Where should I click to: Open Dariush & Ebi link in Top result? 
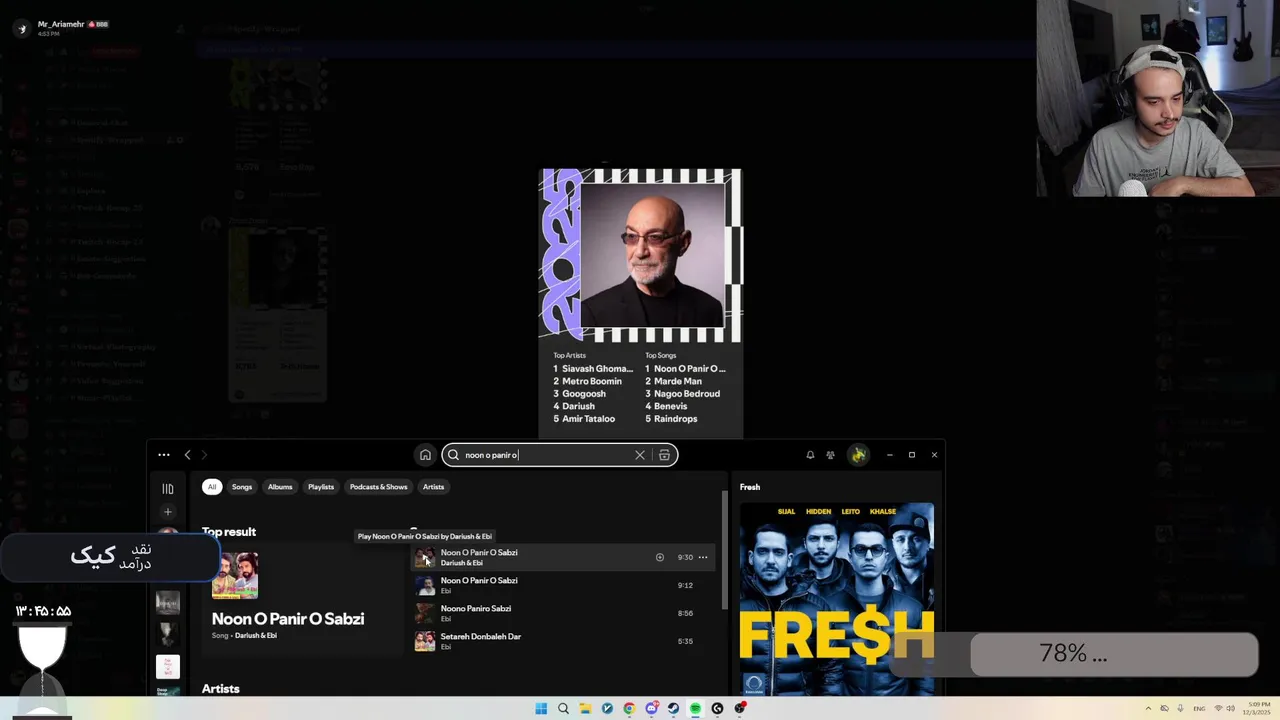[x=256, y=636]
